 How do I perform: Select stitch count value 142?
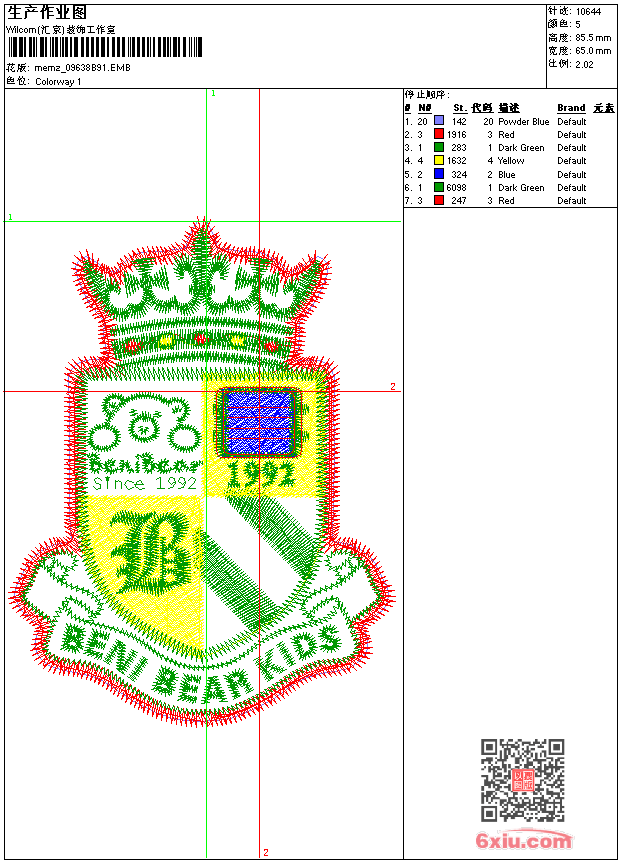pos(459,121)
